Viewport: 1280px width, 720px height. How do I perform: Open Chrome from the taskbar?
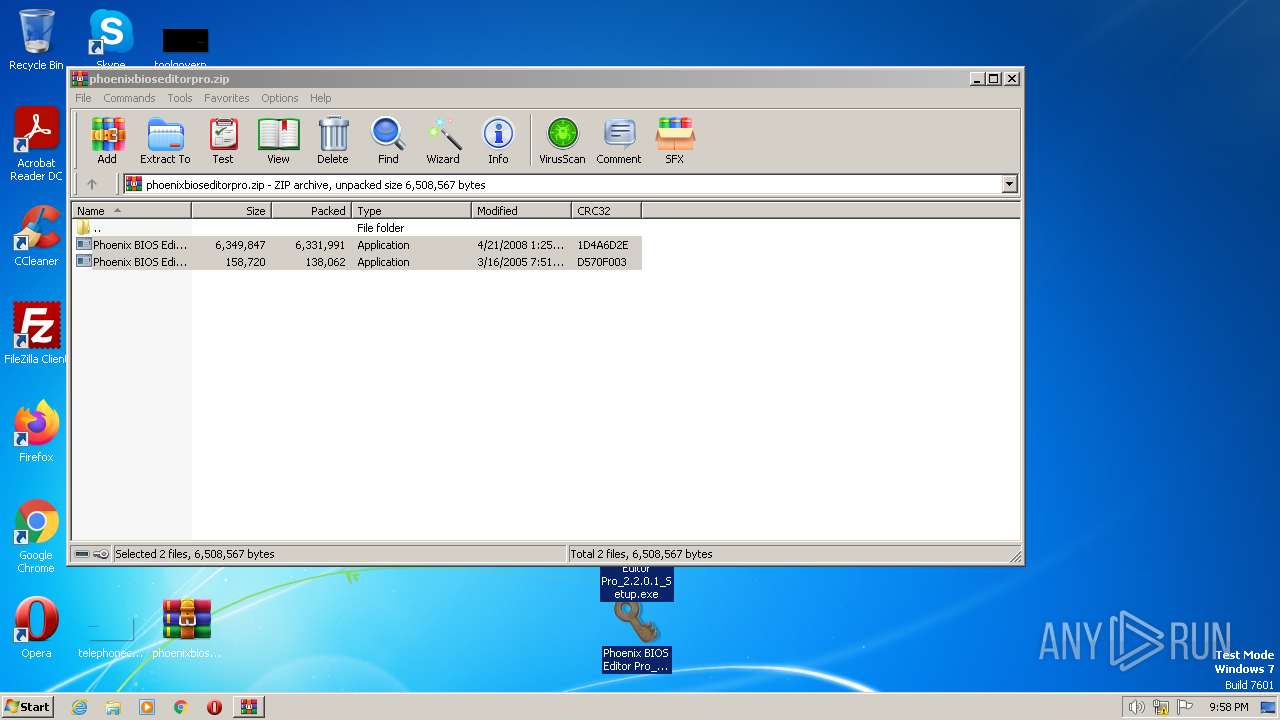181,707
